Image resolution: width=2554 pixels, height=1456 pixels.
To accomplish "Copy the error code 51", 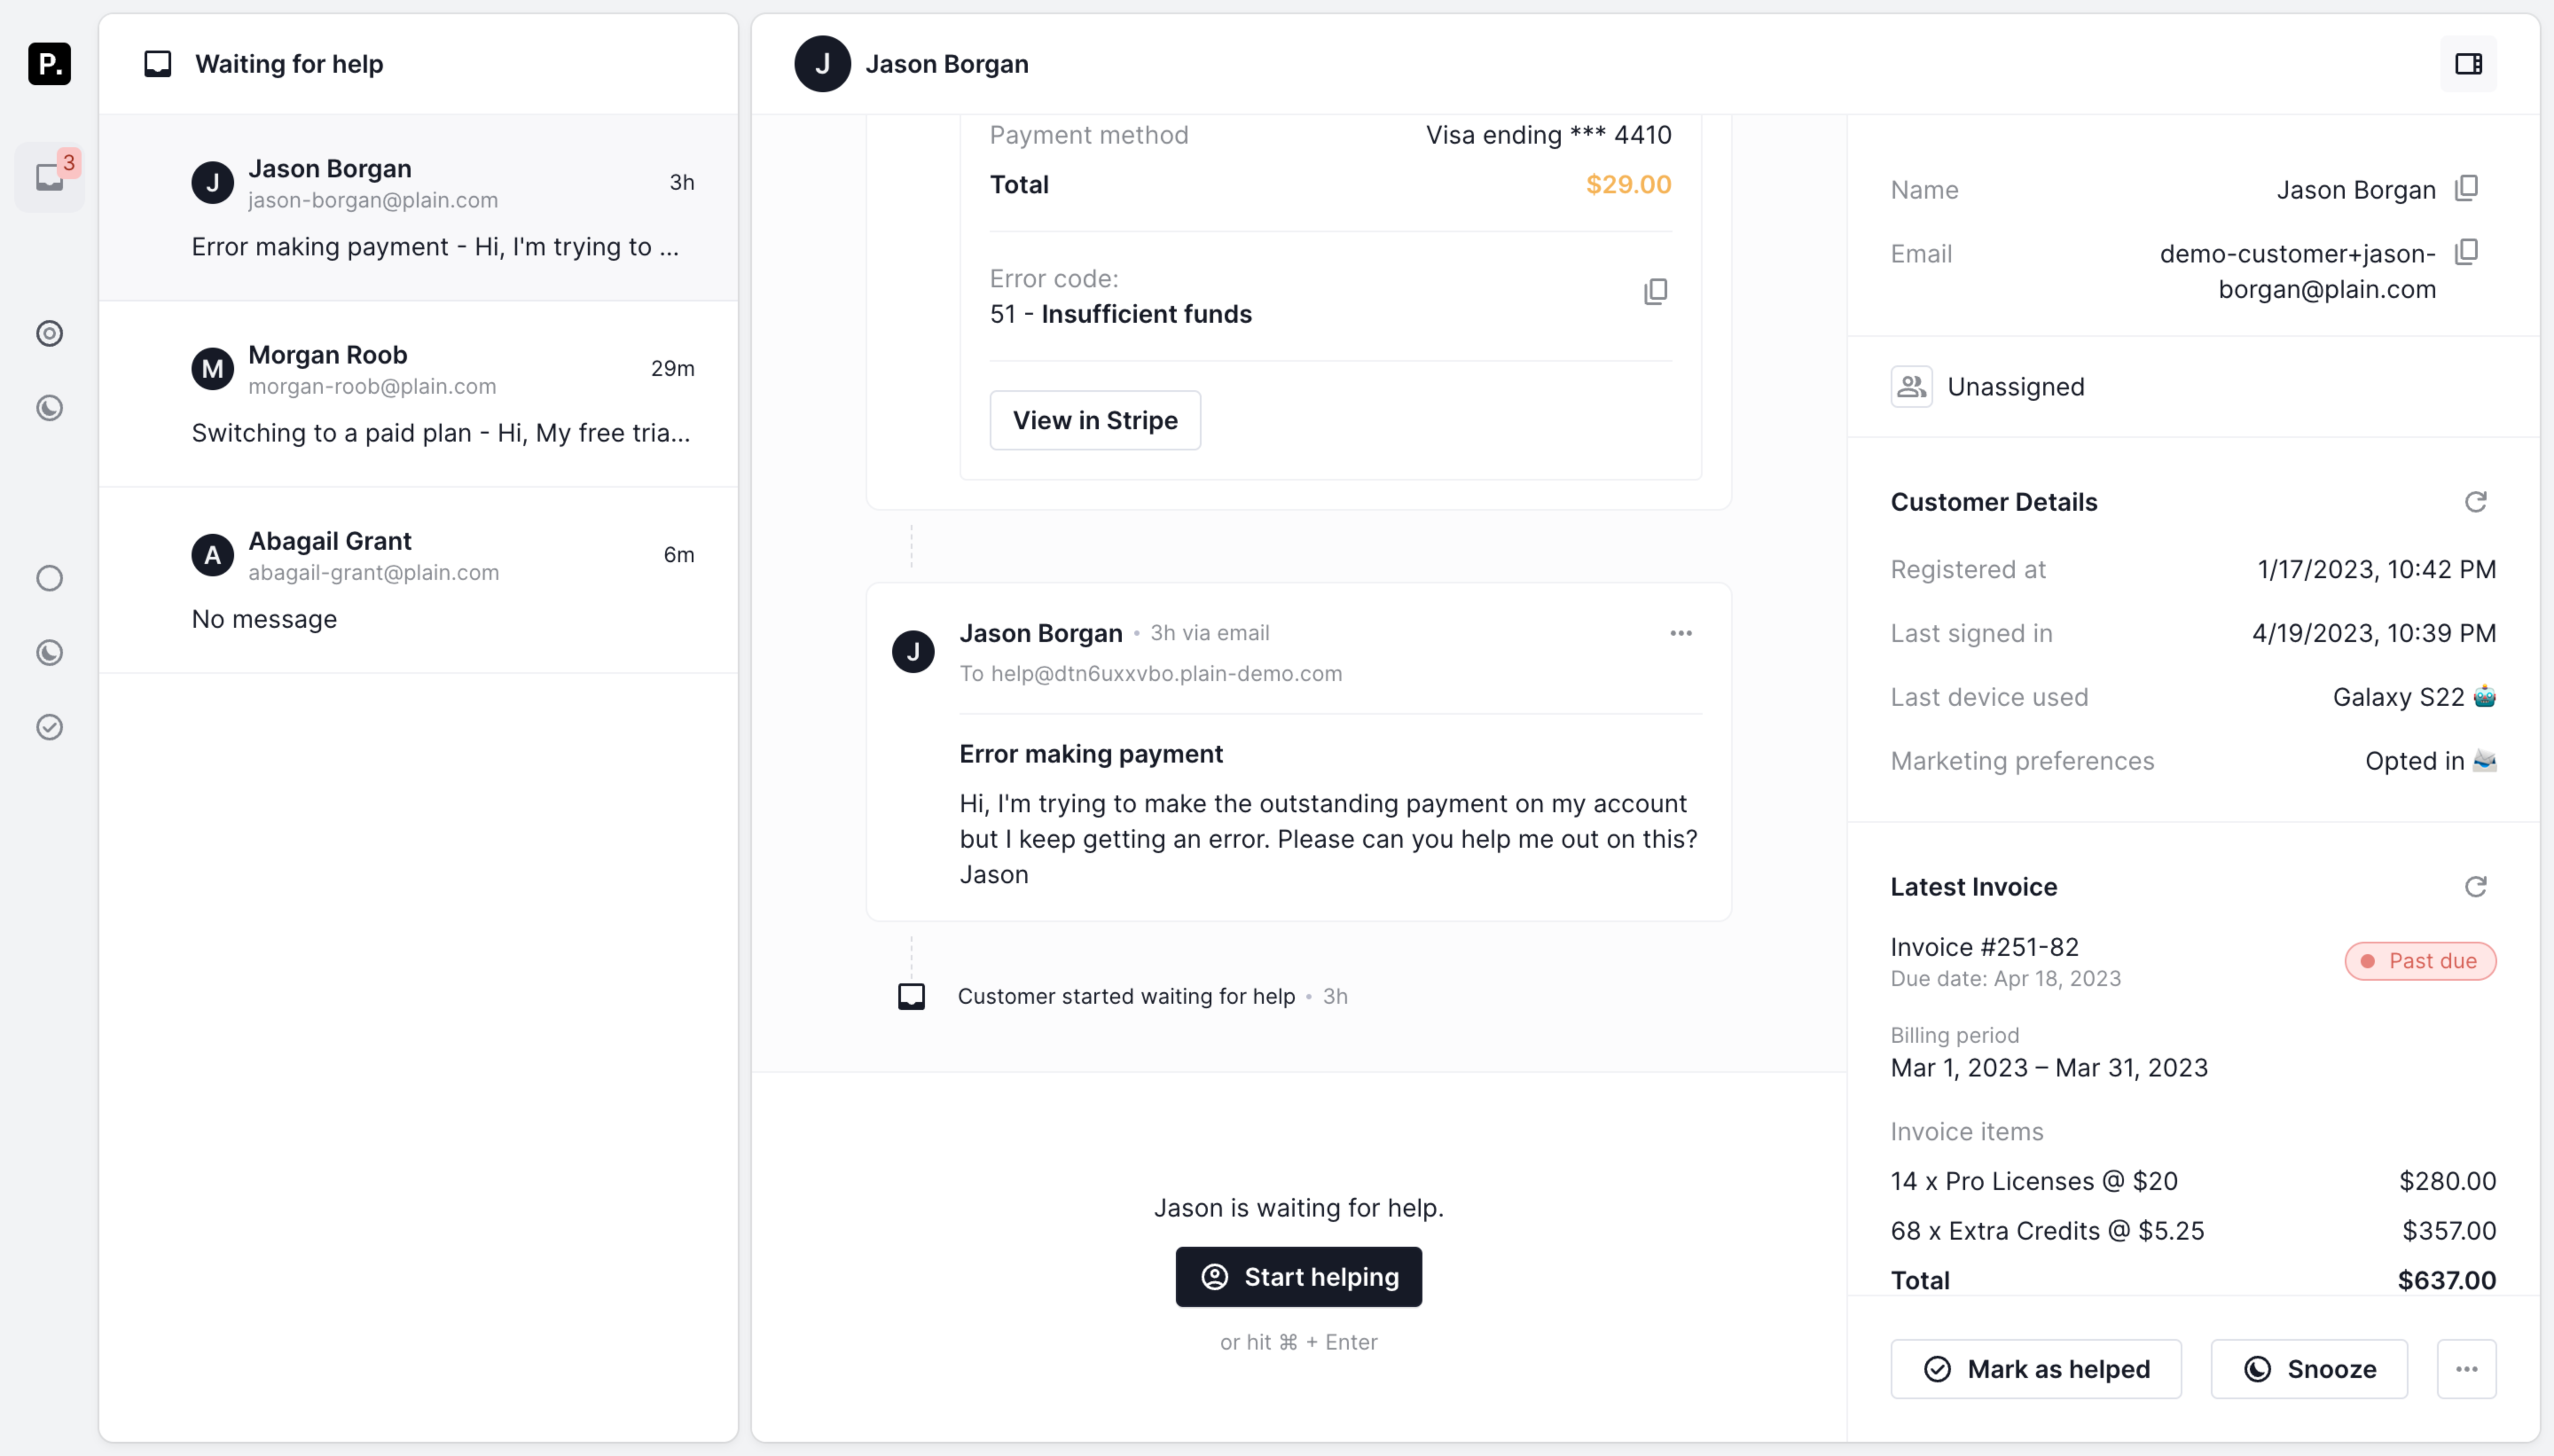I will pyautogui.click(x=1656, y=292).
